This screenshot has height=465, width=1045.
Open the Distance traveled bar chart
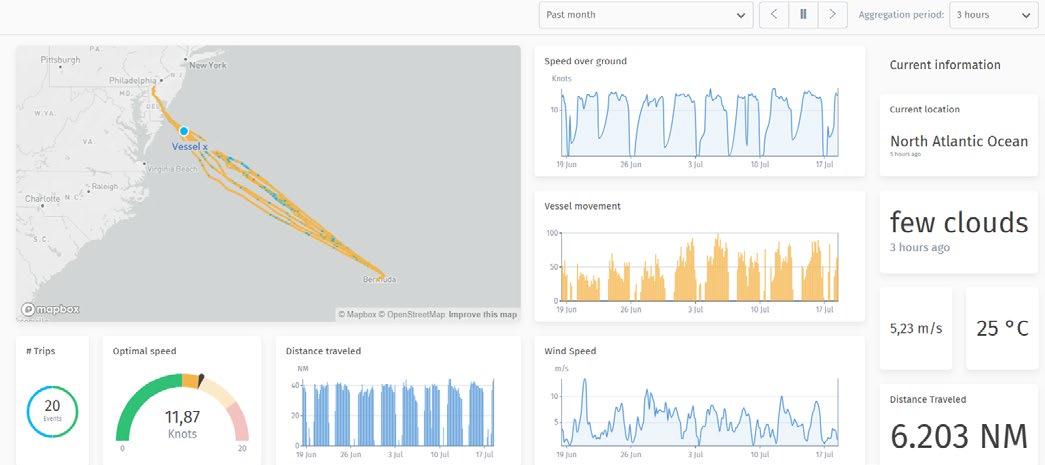tap(398, 400)
